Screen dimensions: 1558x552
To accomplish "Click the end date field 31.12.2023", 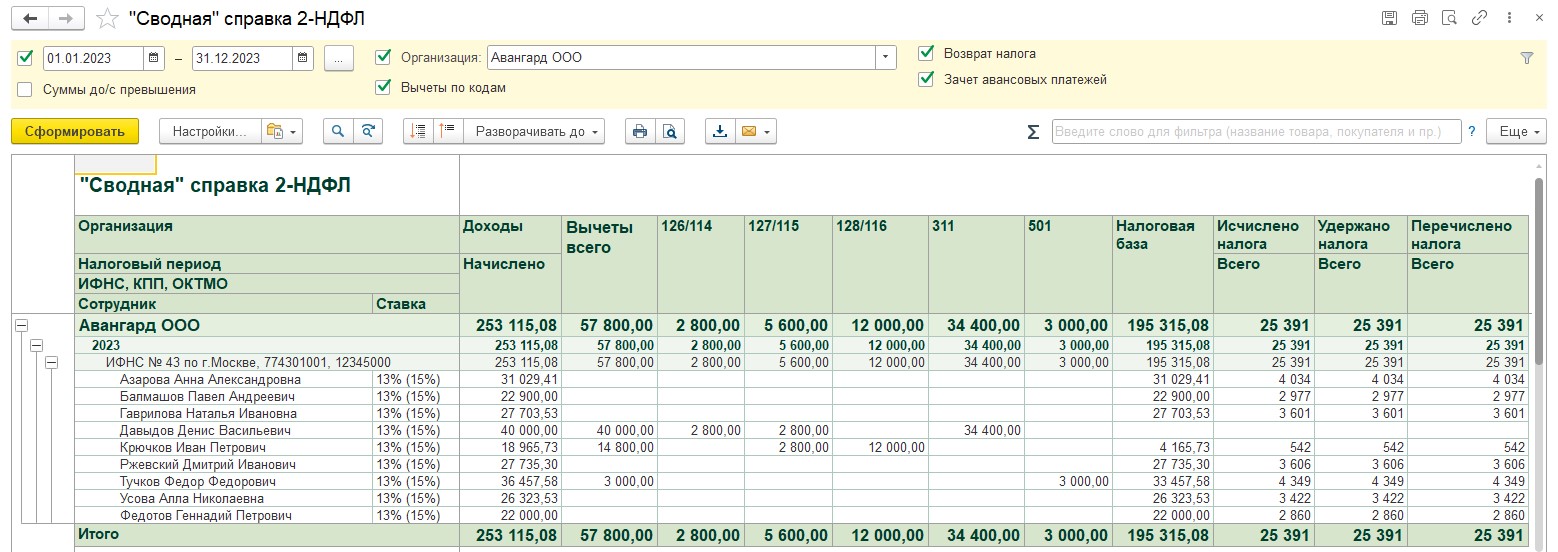I will 242,58.
